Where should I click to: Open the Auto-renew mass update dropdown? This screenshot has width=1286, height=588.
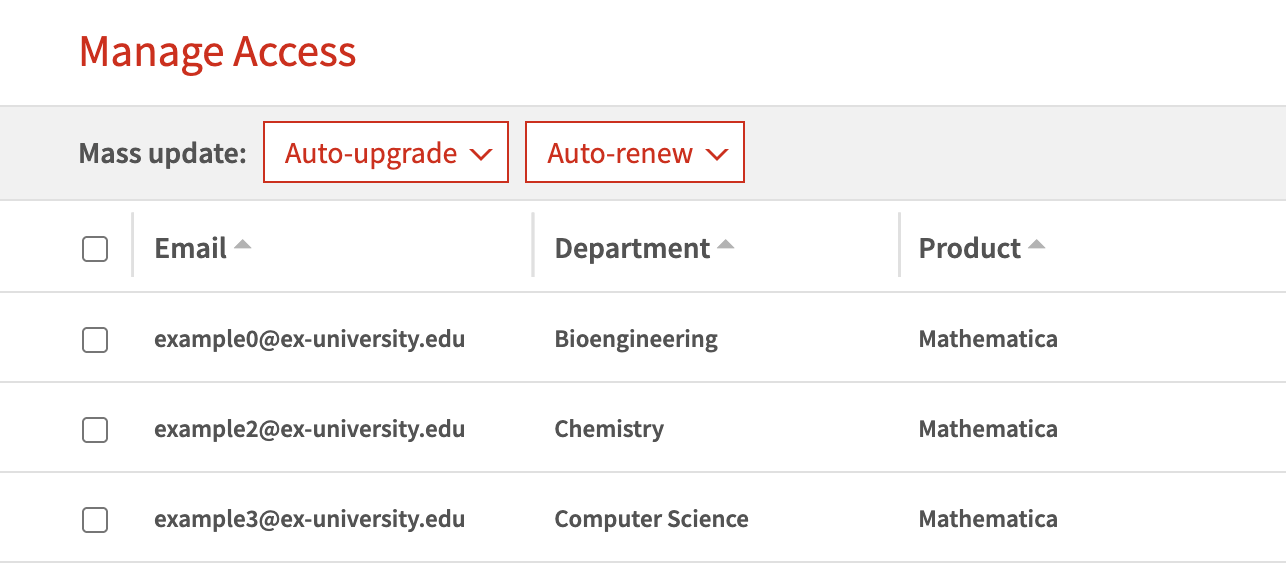tap(635, 152)
